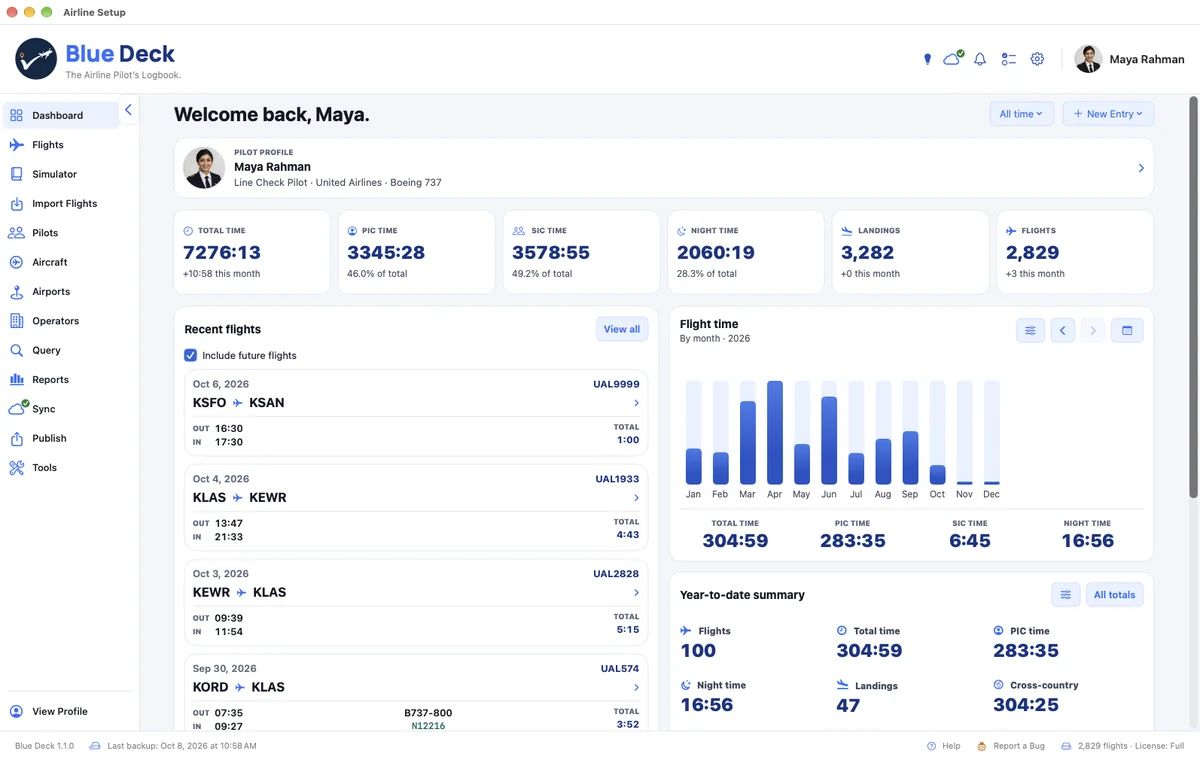Image resolution: width=1200 pixels, height=760 pixels.
Task: Open the UAL9999 KSFO to KSAN flight chevron
Action: pos(636,403)
